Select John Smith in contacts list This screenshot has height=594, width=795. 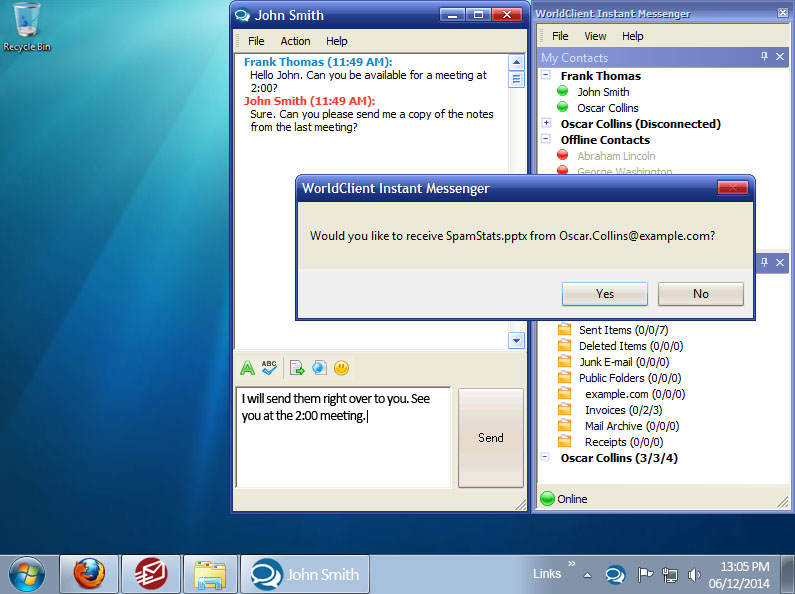[x=603, y=92]
